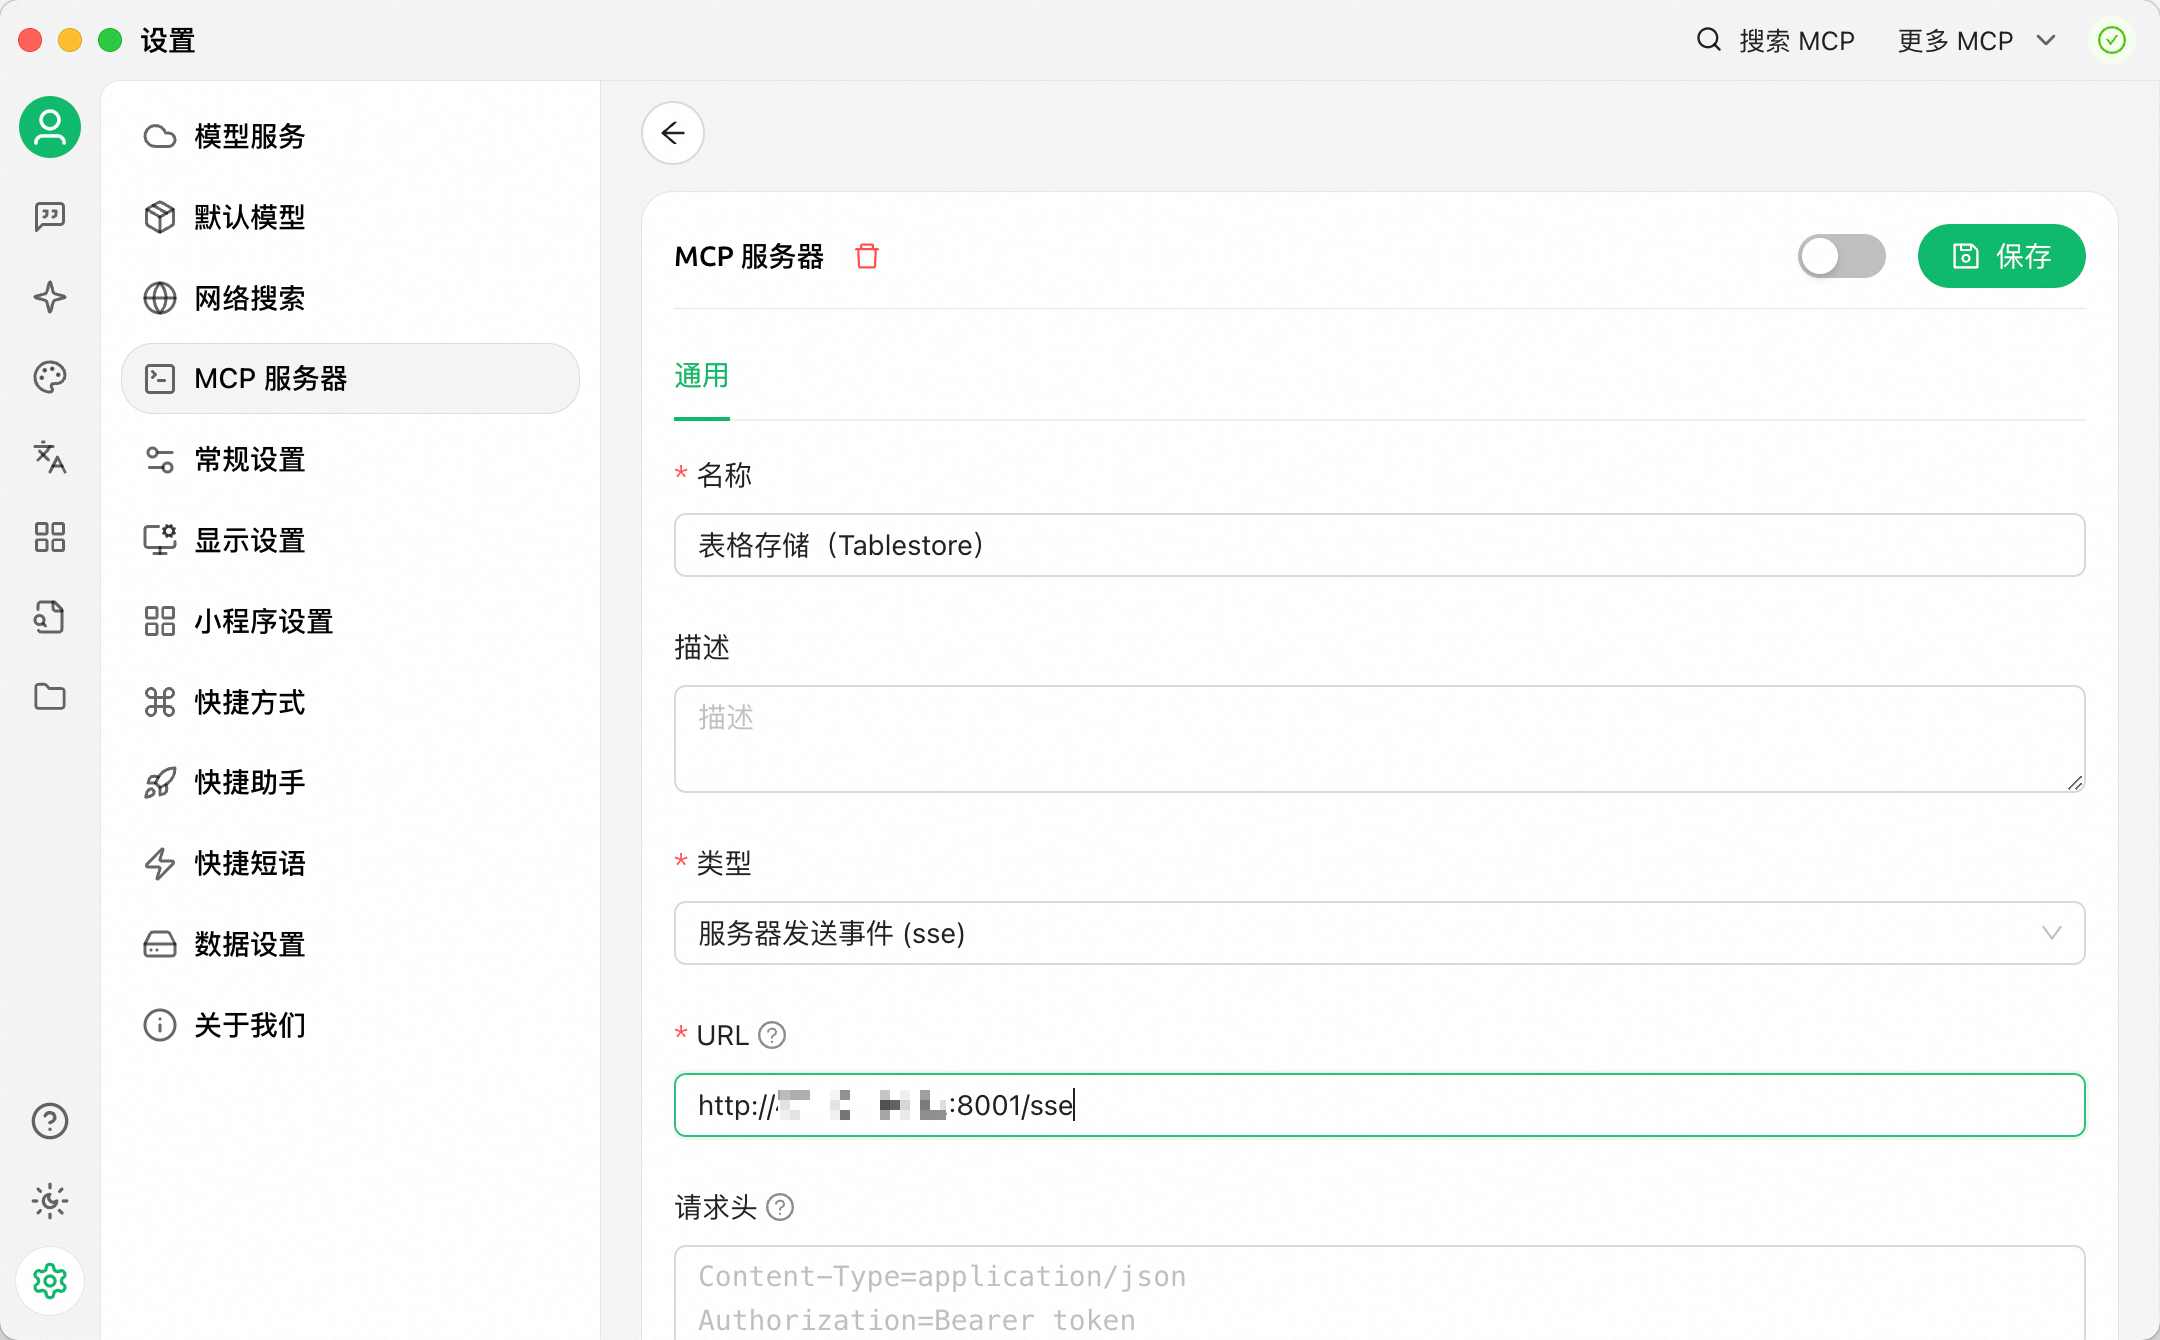Click the request headers help icon
This screenshot has width=2160, height=1340.
click(780, 1207)
